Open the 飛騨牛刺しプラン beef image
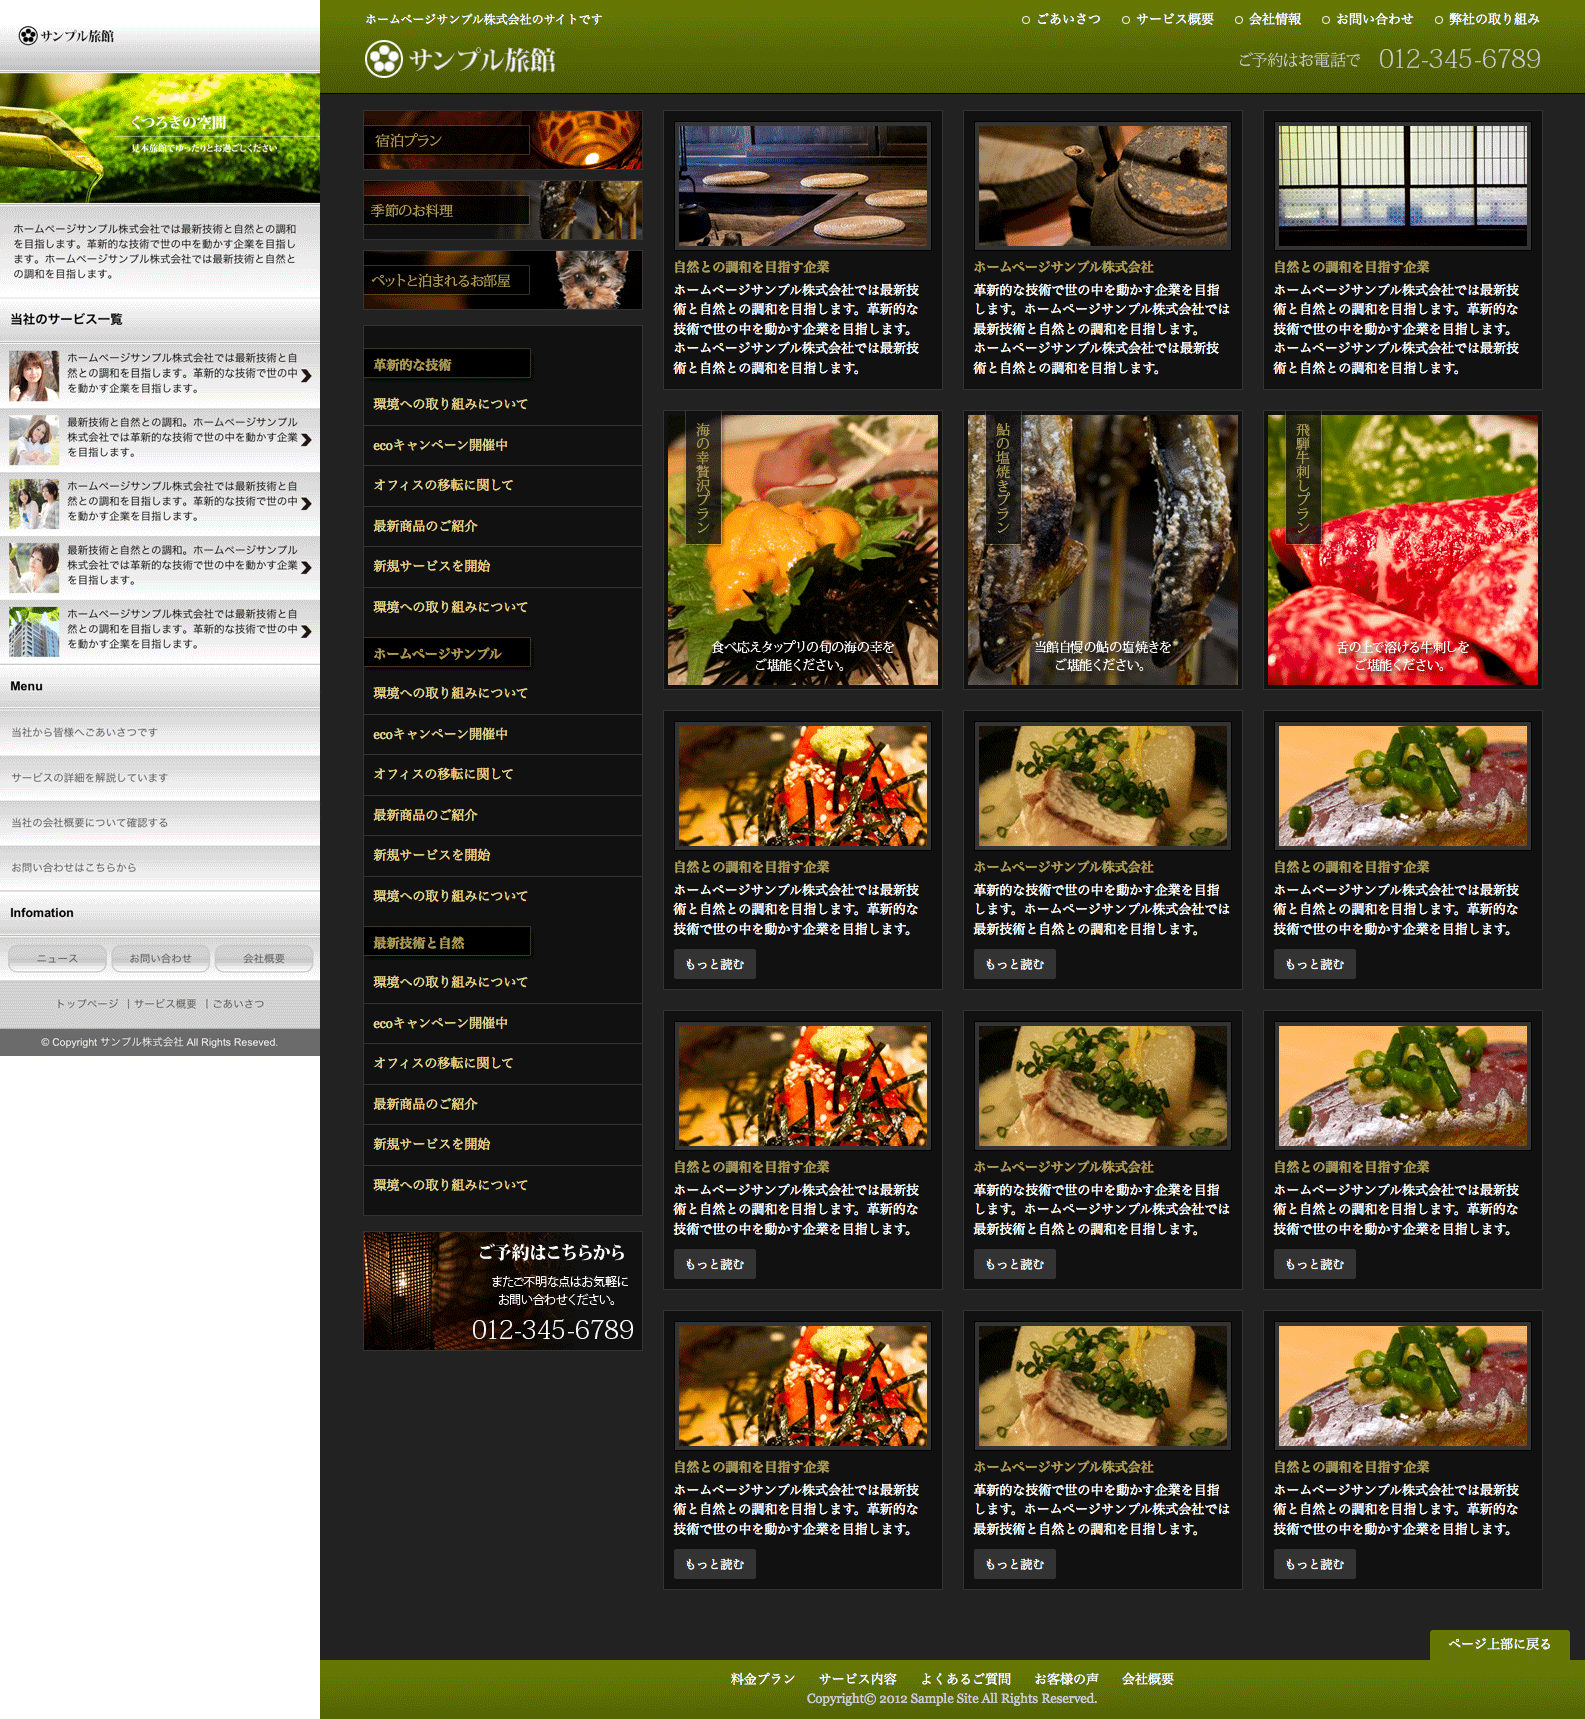The height and width of the screenshot is (1719, 1585). point(1402,550)
